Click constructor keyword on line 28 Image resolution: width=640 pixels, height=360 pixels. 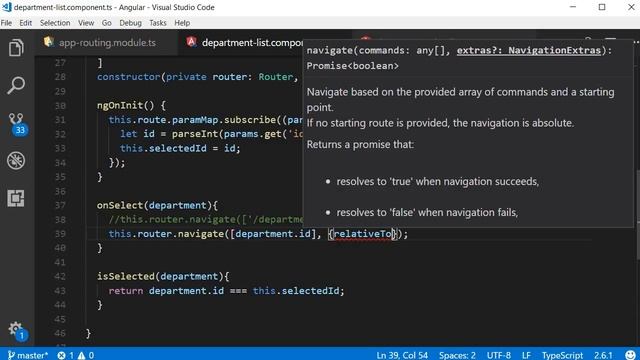tap(129, 77)
